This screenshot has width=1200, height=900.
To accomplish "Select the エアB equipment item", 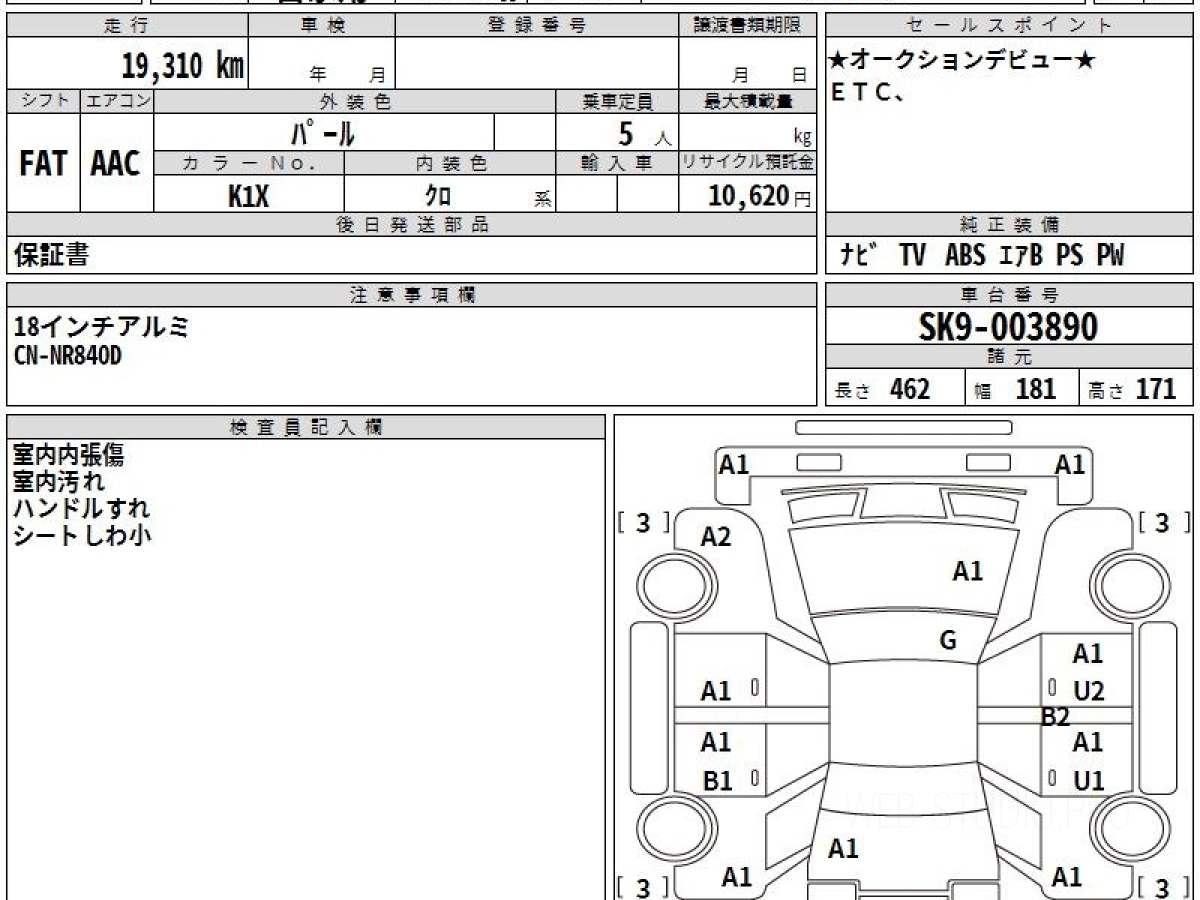I will click(1021, 255).
